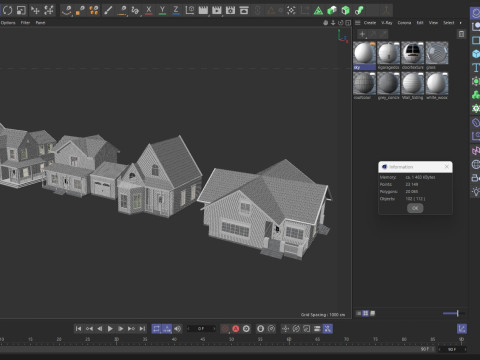Open the material manager View menu

433,23
